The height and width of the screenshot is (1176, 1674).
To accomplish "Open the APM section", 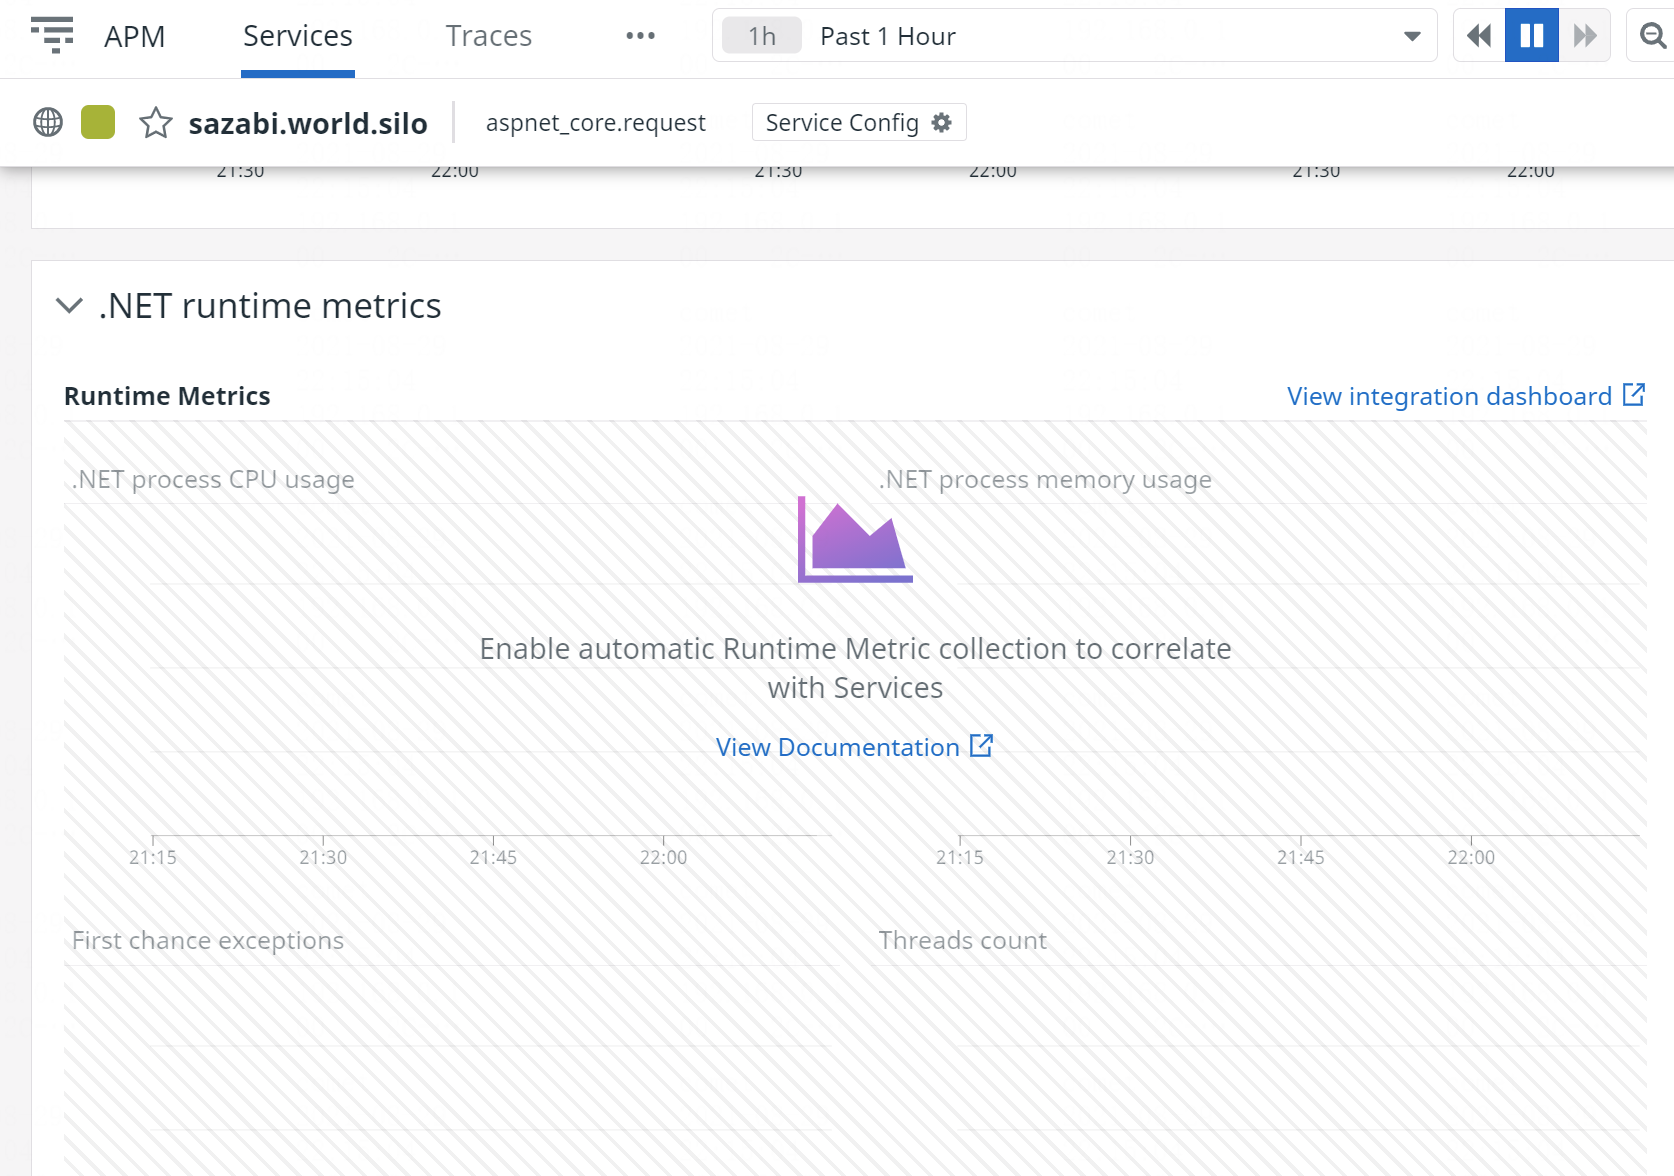I will pos(134,36).
